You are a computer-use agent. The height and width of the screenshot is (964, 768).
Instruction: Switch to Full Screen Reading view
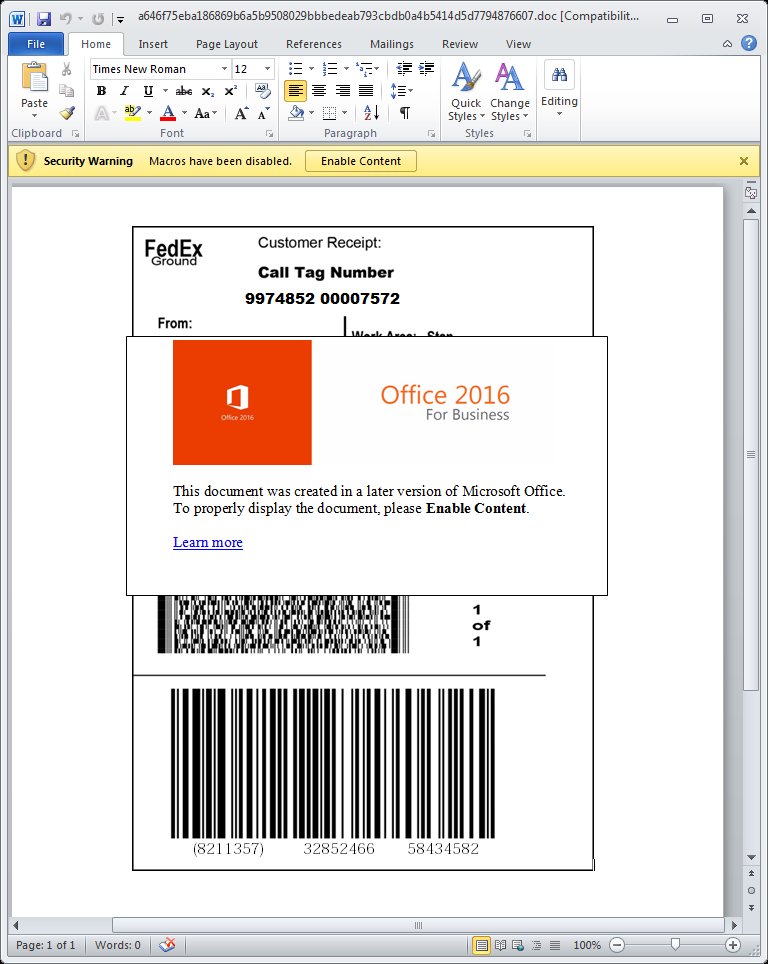click(x=500, y=945)
